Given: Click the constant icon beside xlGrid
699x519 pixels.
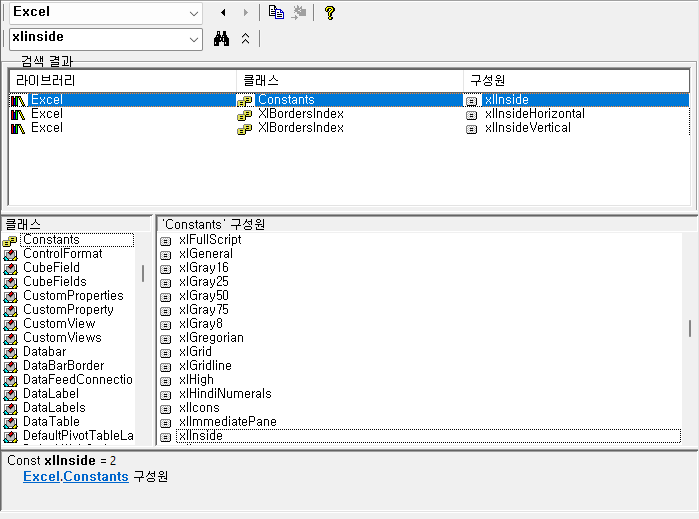Looking at the screenshot, I should coord(165,353).
